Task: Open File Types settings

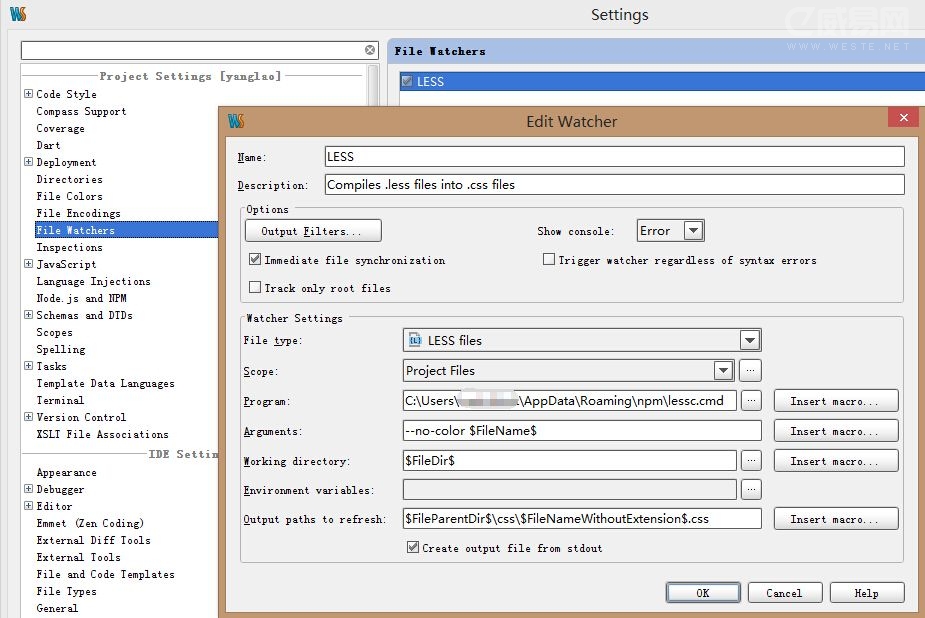Action: point(66,591)
